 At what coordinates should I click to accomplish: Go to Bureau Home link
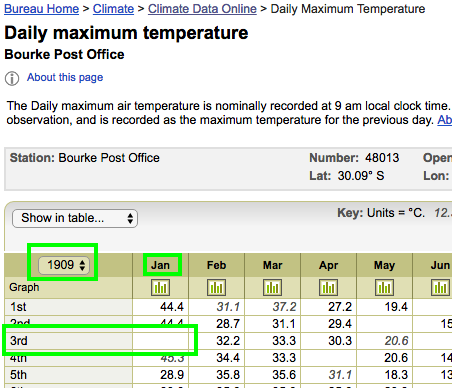coord(42,9)
